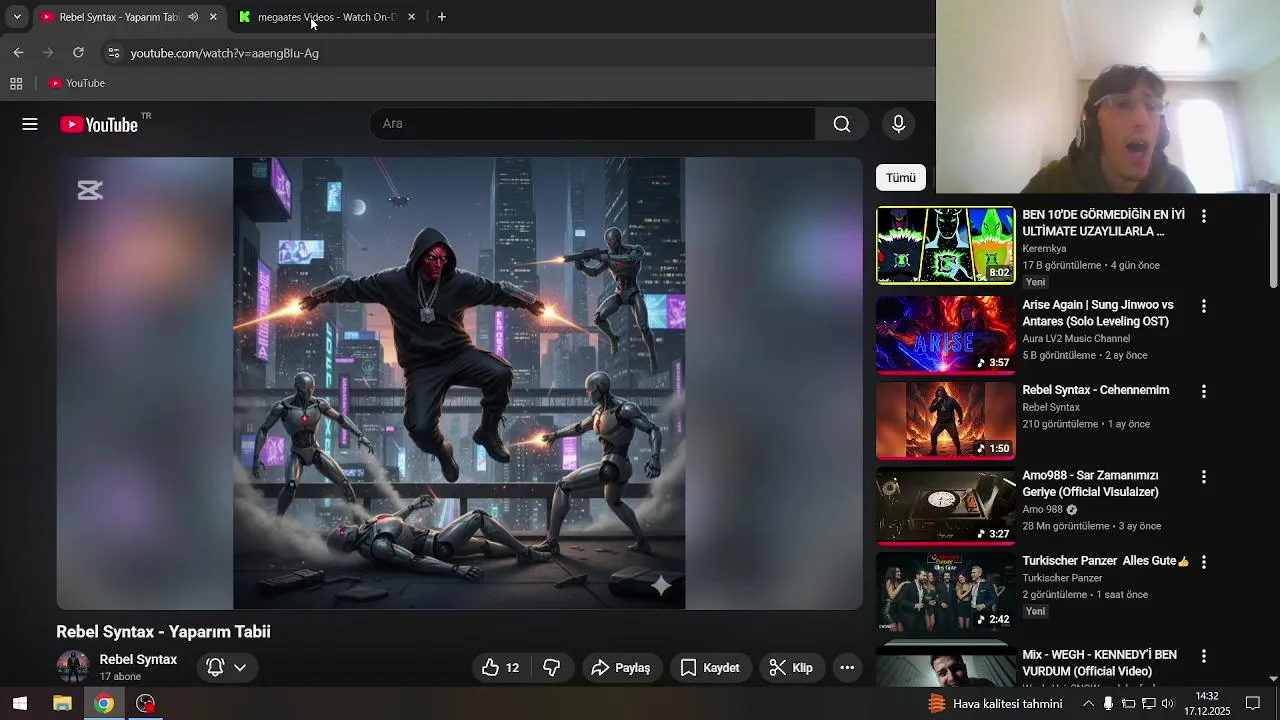Open Rebel Syntax channel avatar

[73, 667]
